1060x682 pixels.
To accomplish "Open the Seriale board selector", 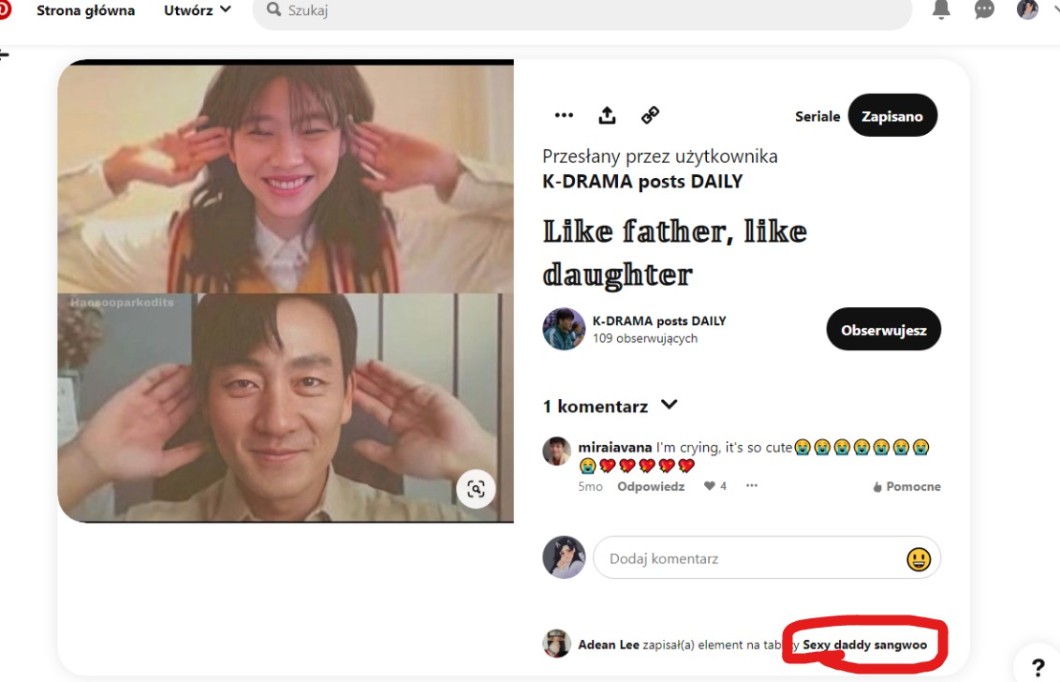I will click(817, 116).
